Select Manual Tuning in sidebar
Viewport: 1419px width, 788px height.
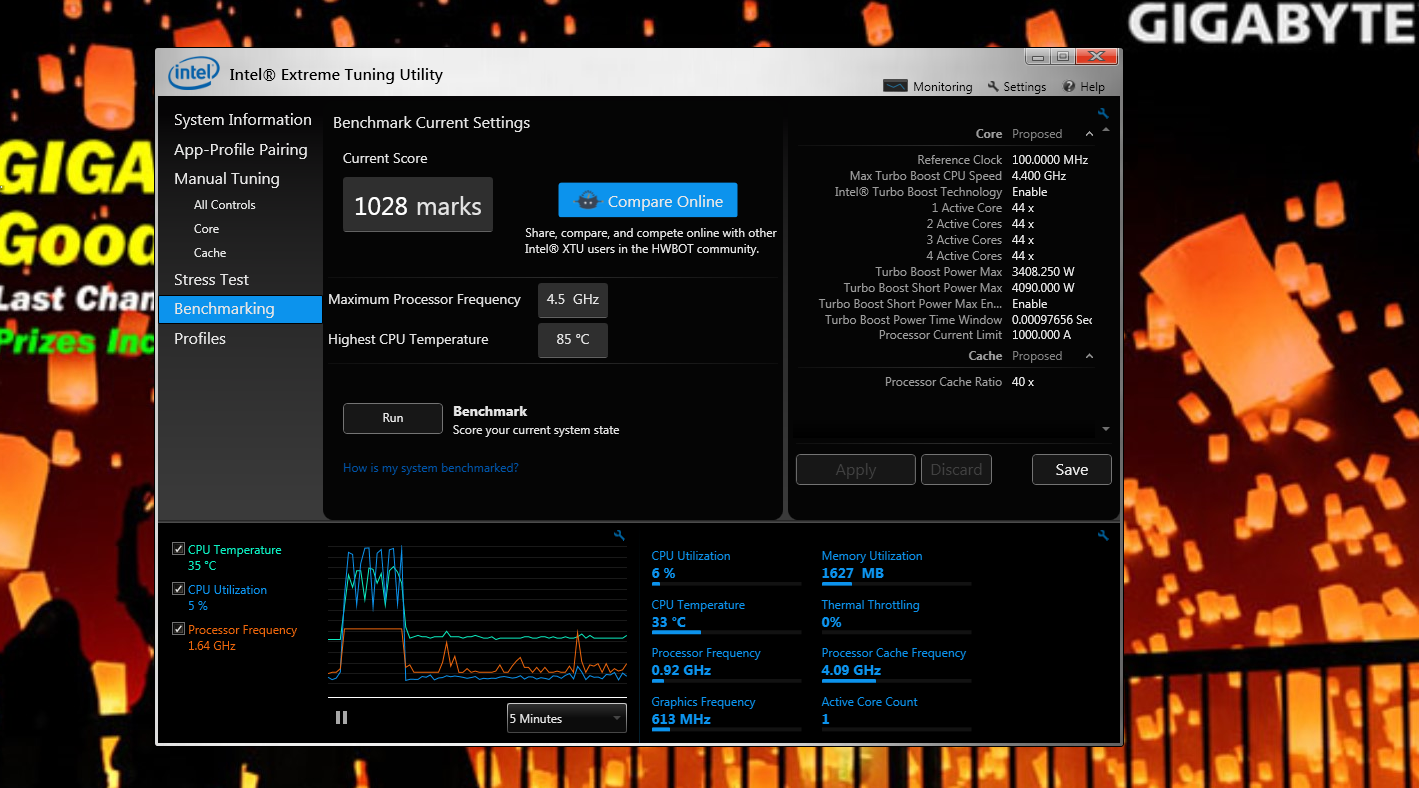point(227,179)
